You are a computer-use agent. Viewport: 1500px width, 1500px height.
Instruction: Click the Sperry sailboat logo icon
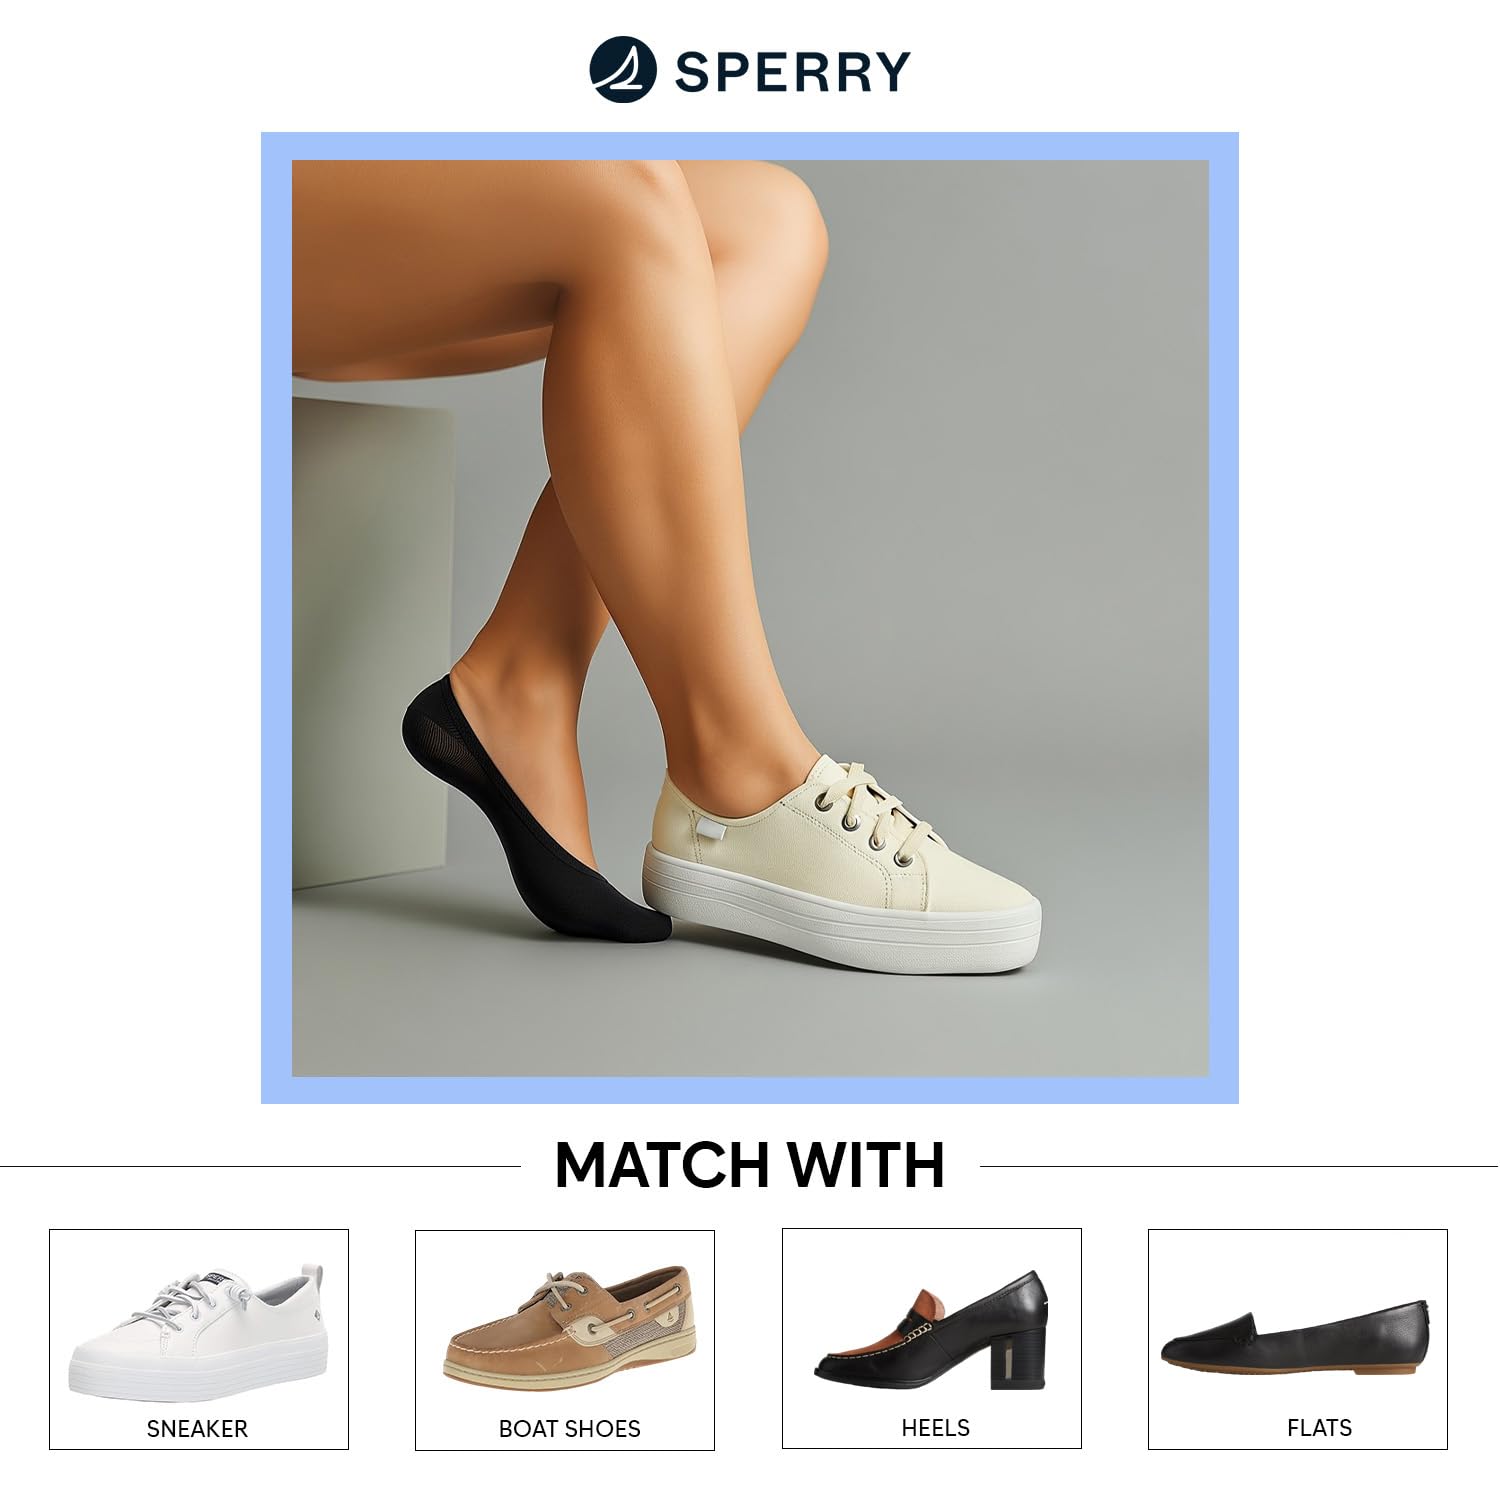coord(623,69)
